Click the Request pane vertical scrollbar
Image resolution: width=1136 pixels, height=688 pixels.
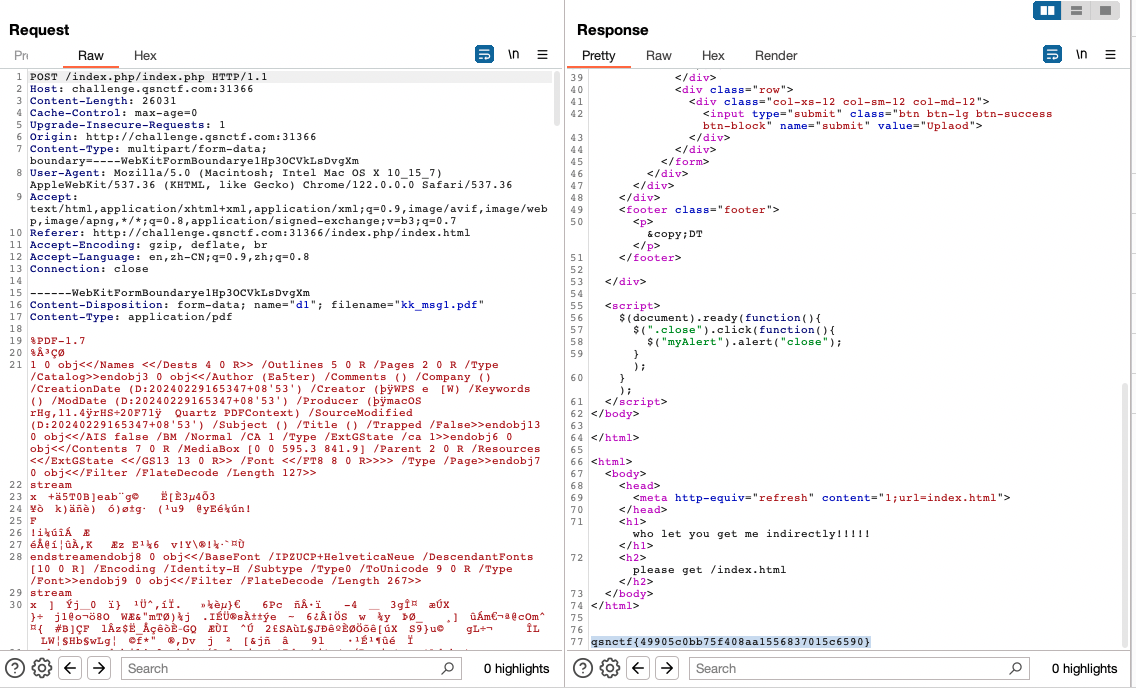coord(556,100)
